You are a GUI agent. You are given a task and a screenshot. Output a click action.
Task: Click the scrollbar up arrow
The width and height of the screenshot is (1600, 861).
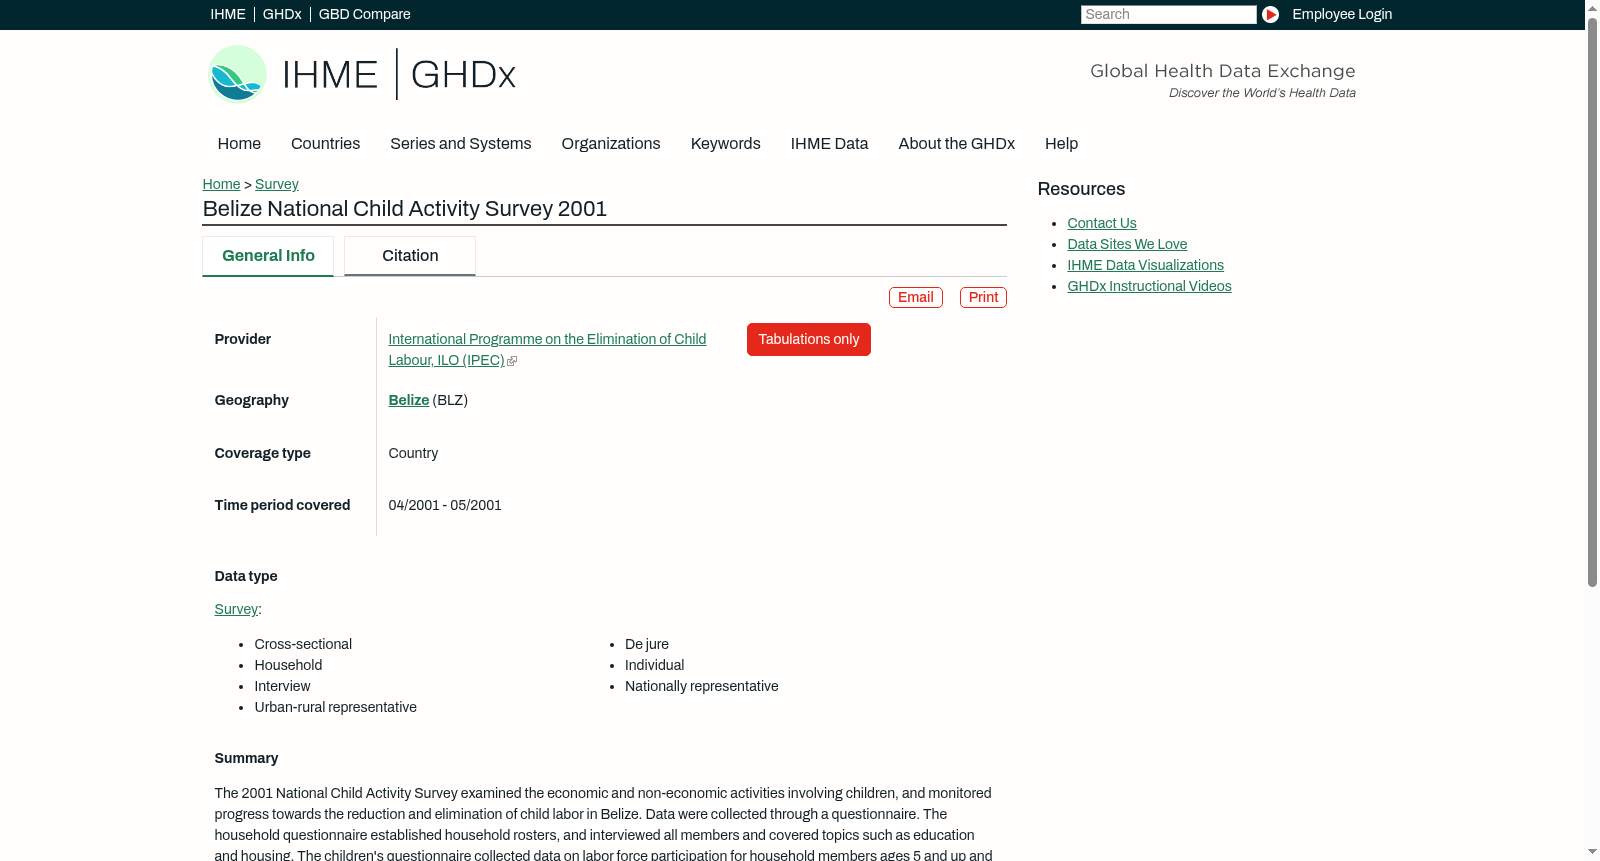click(x=1592, y=7)
